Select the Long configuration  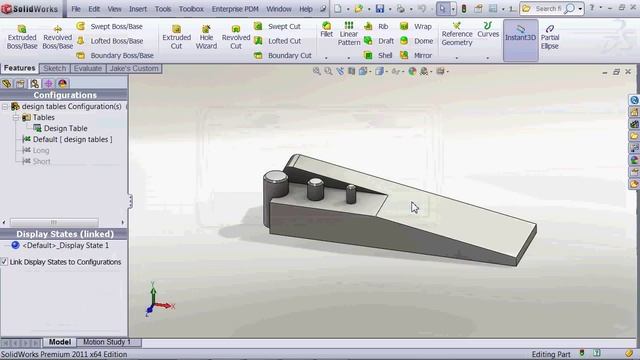(36, 151)
